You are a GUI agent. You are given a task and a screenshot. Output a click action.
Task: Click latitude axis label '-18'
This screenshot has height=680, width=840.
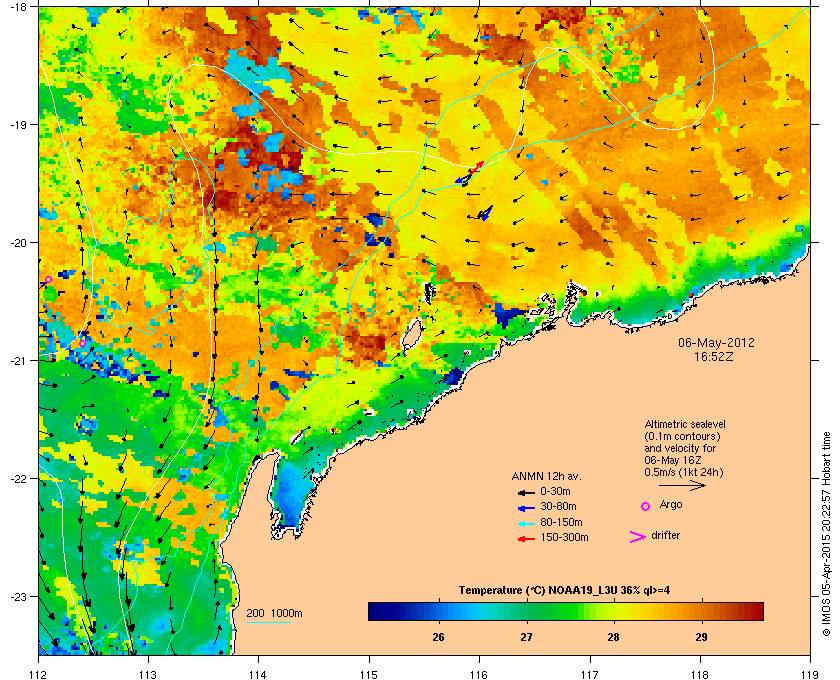[18, 6]
